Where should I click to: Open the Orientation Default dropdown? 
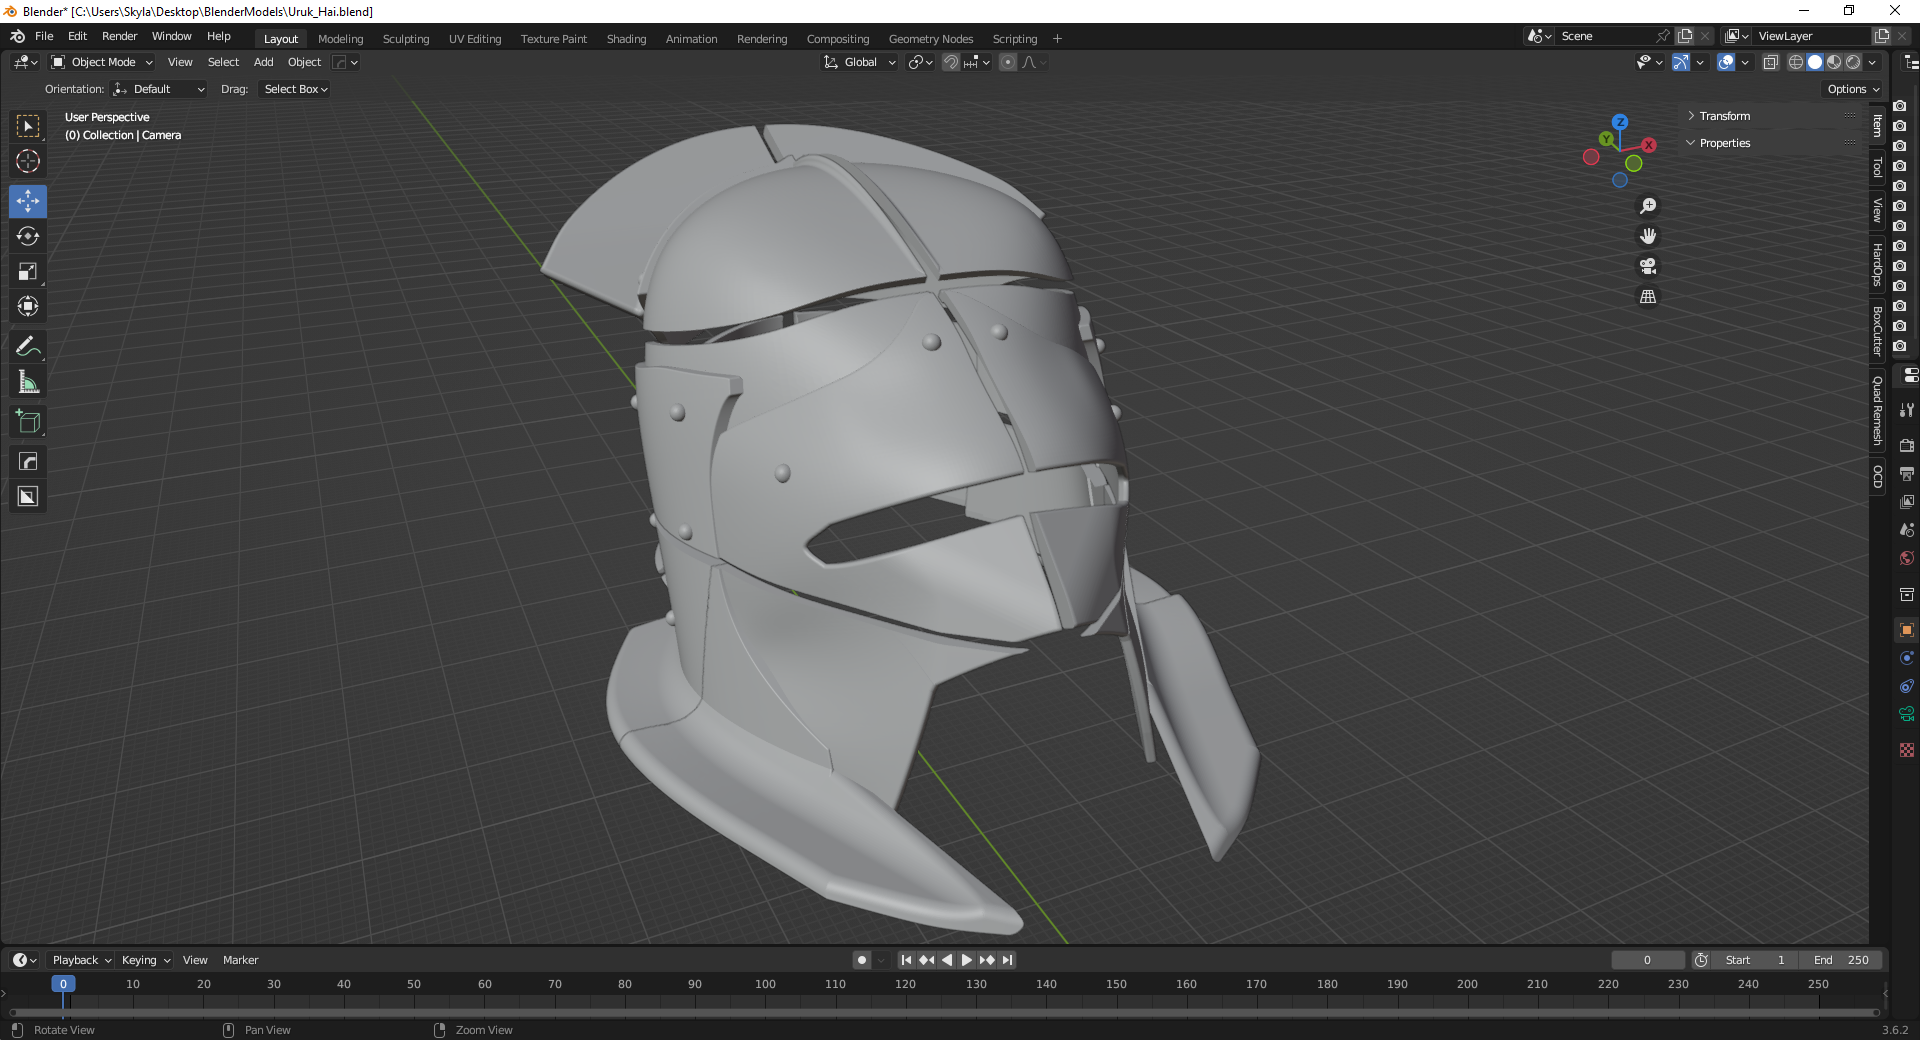point(159,89)
